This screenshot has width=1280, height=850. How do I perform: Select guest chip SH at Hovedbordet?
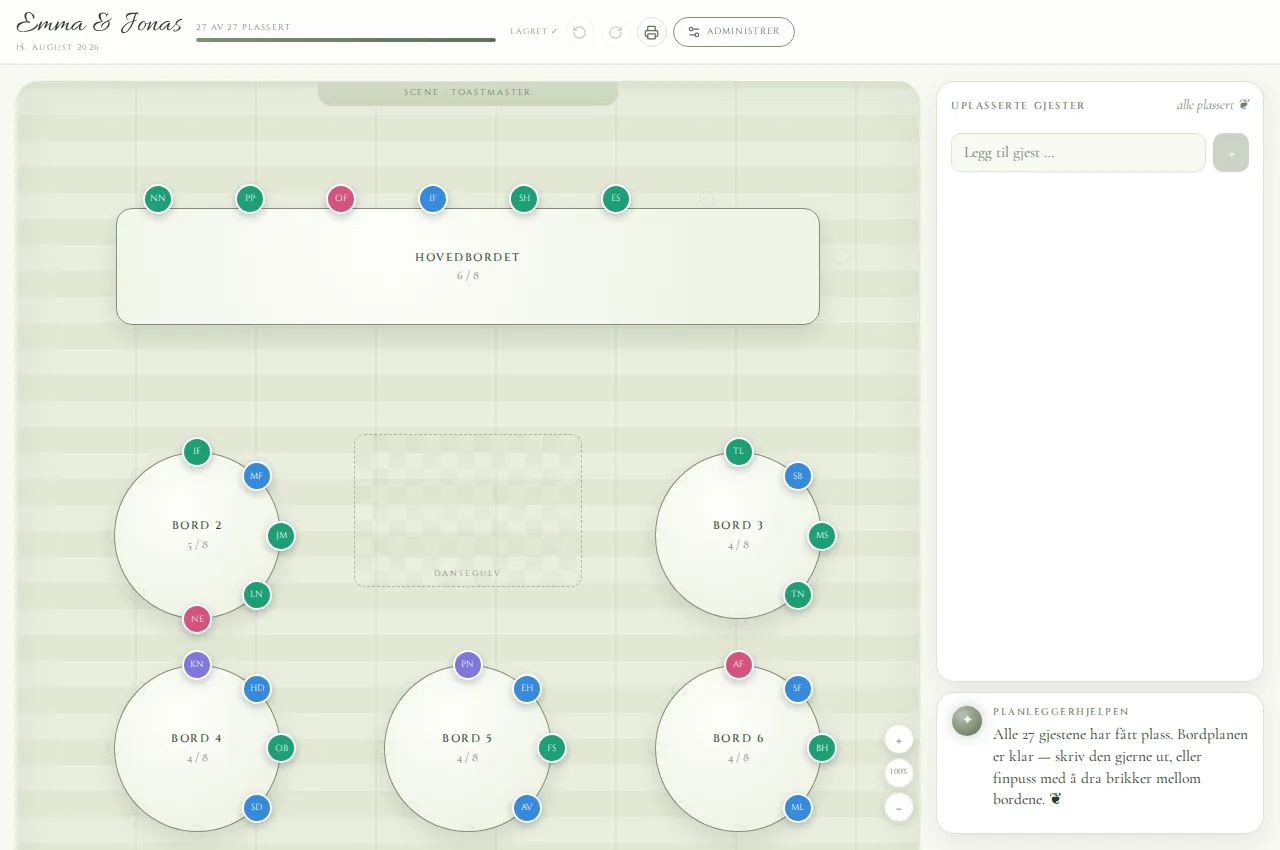click(524, 199)
